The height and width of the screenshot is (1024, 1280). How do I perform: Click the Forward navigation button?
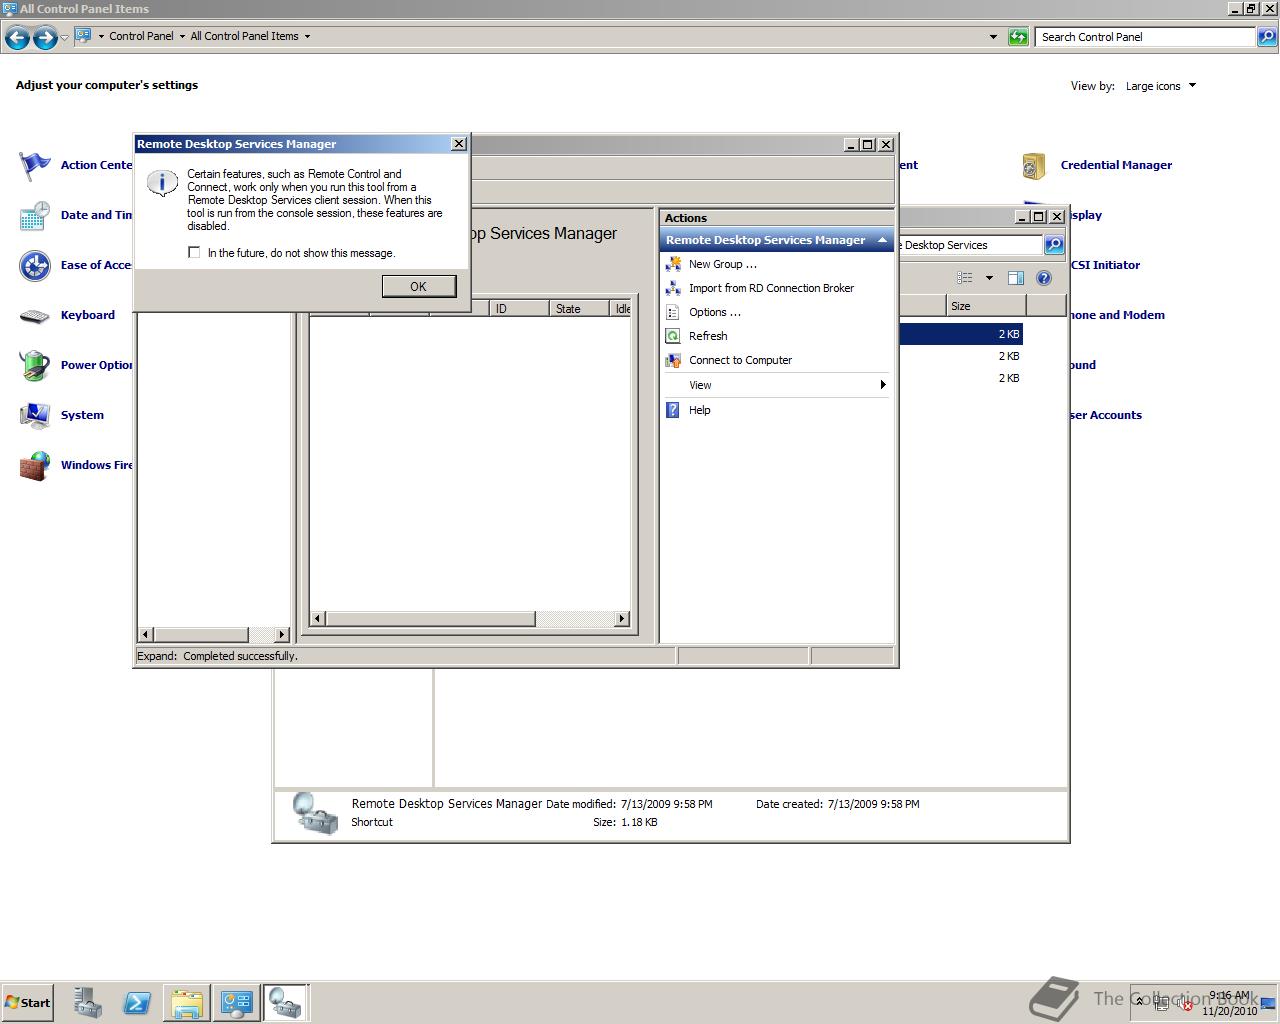pyautogui.click(x=45, y=38)
